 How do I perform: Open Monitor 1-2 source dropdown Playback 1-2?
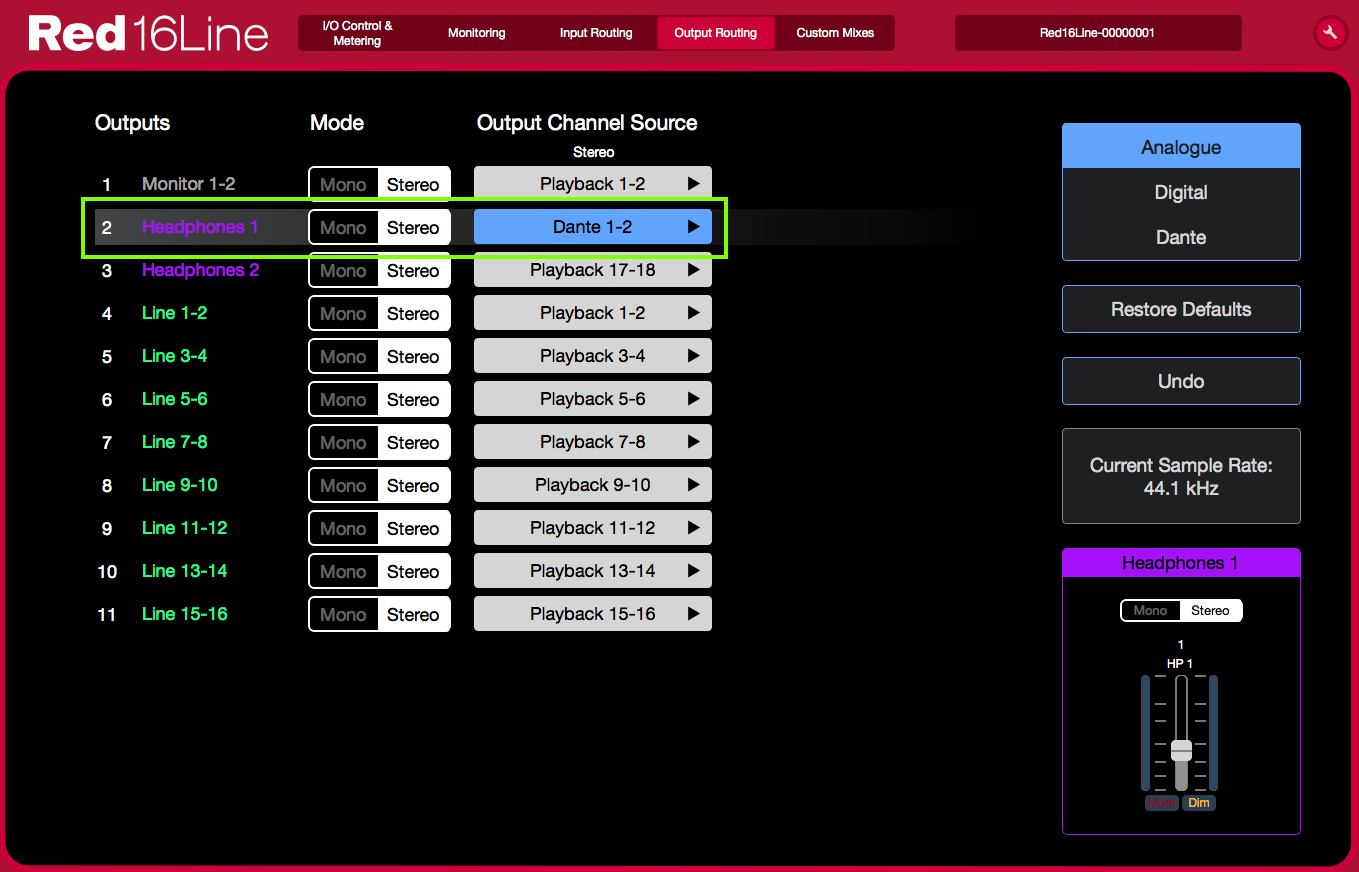593,184
